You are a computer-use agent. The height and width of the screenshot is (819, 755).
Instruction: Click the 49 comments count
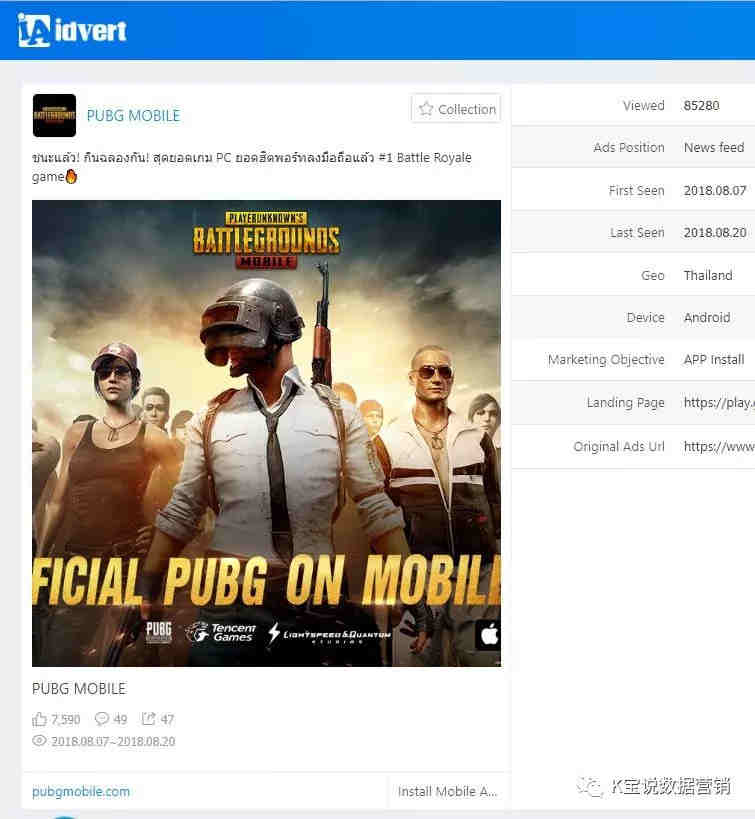tap(120, 720)
